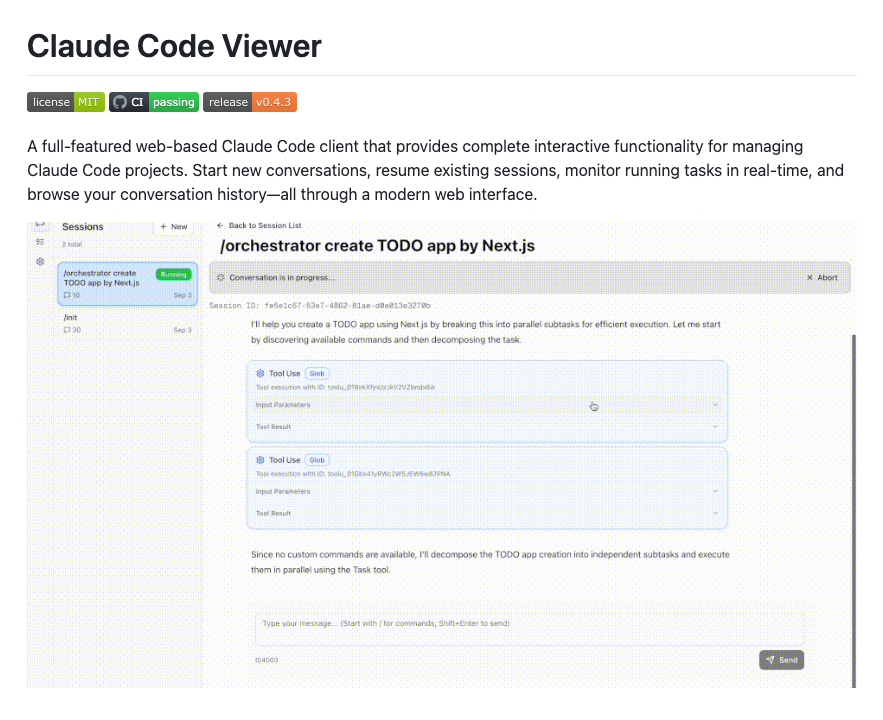Open the settings gear in sidebar
Screen dimensions: 883x720
click(40, 262)
